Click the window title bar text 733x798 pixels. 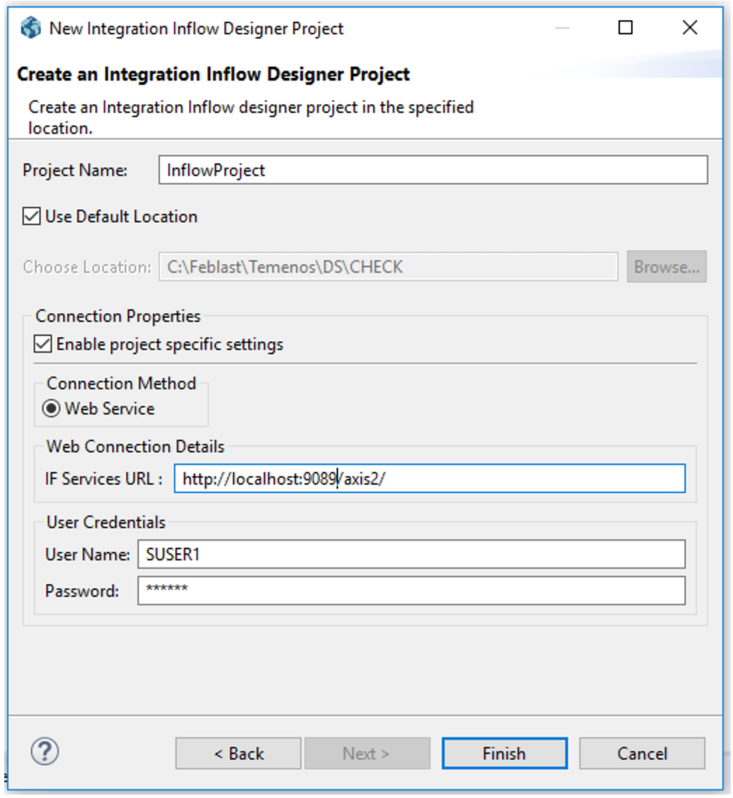pos(196,28)
